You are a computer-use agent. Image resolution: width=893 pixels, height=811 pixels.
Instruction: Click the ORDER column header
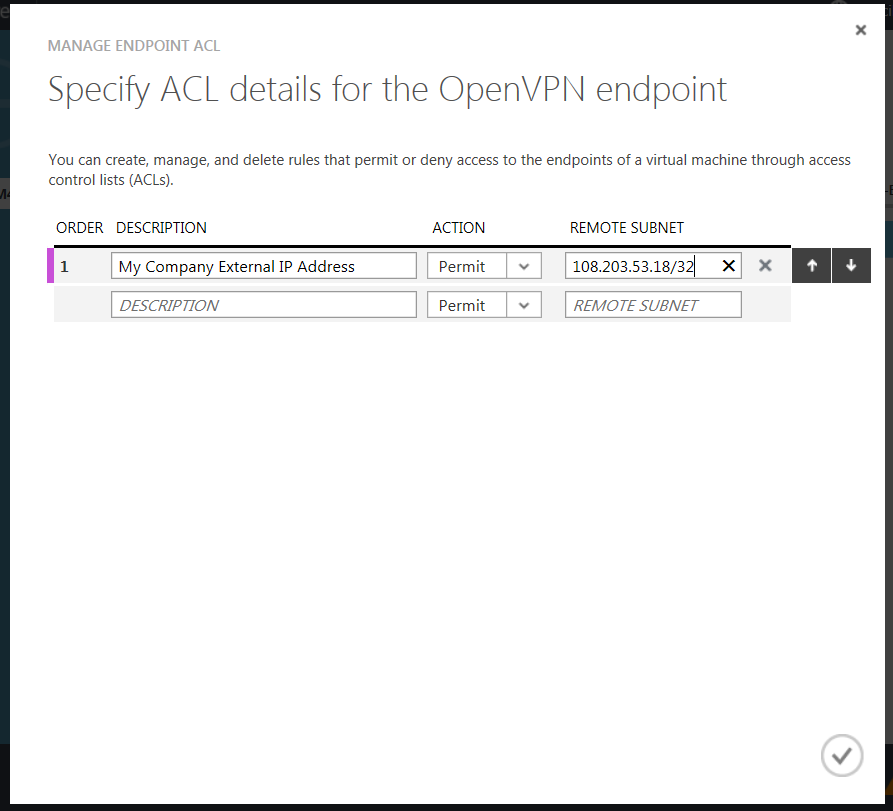tap(79, 228)
